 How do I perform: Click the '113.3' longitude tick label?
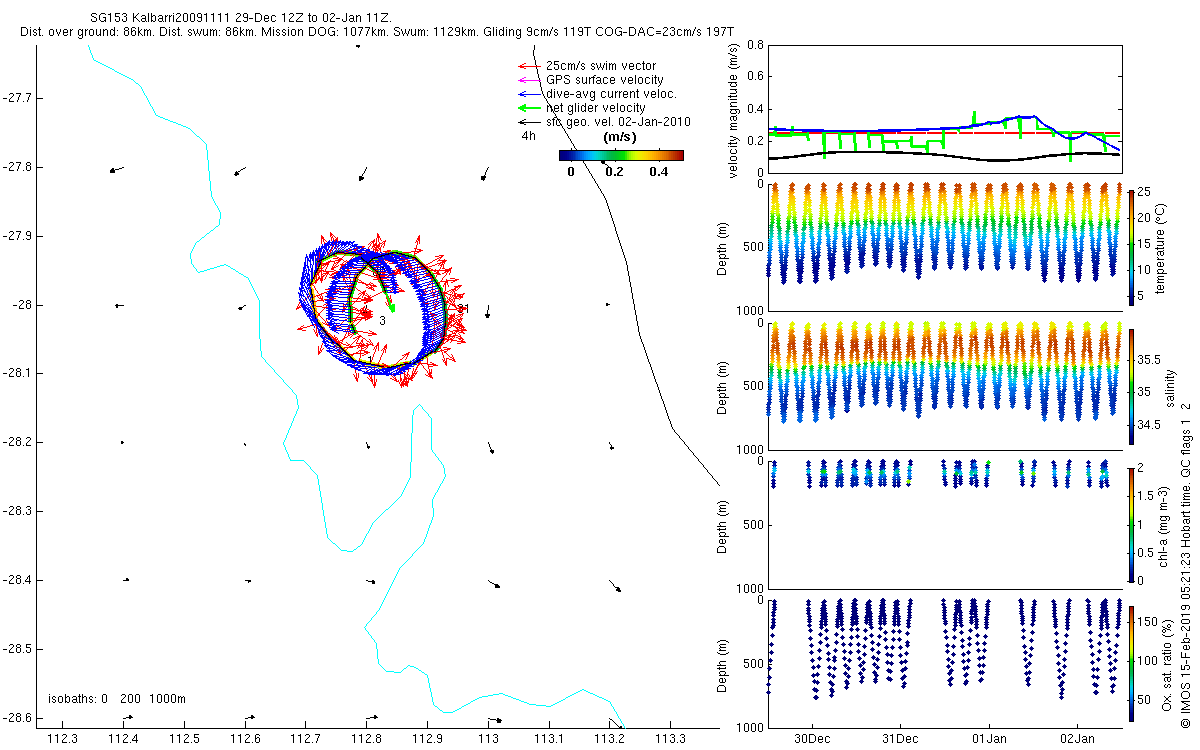tap(669, 739)
